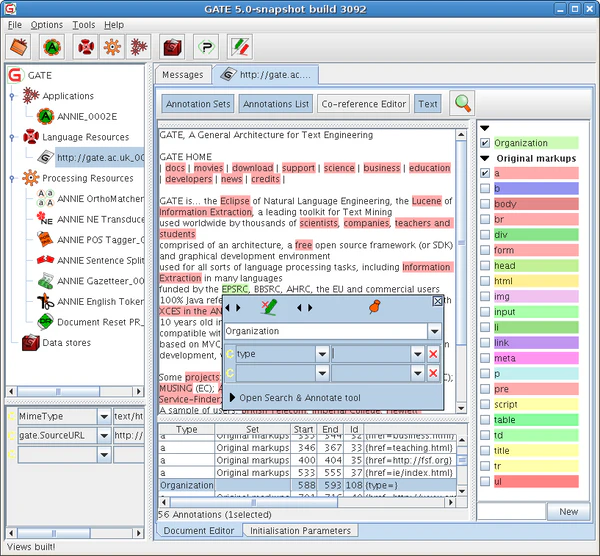Click the green-red pencil toolbar icon
600x556 pixels.
[x=240, y=46]
